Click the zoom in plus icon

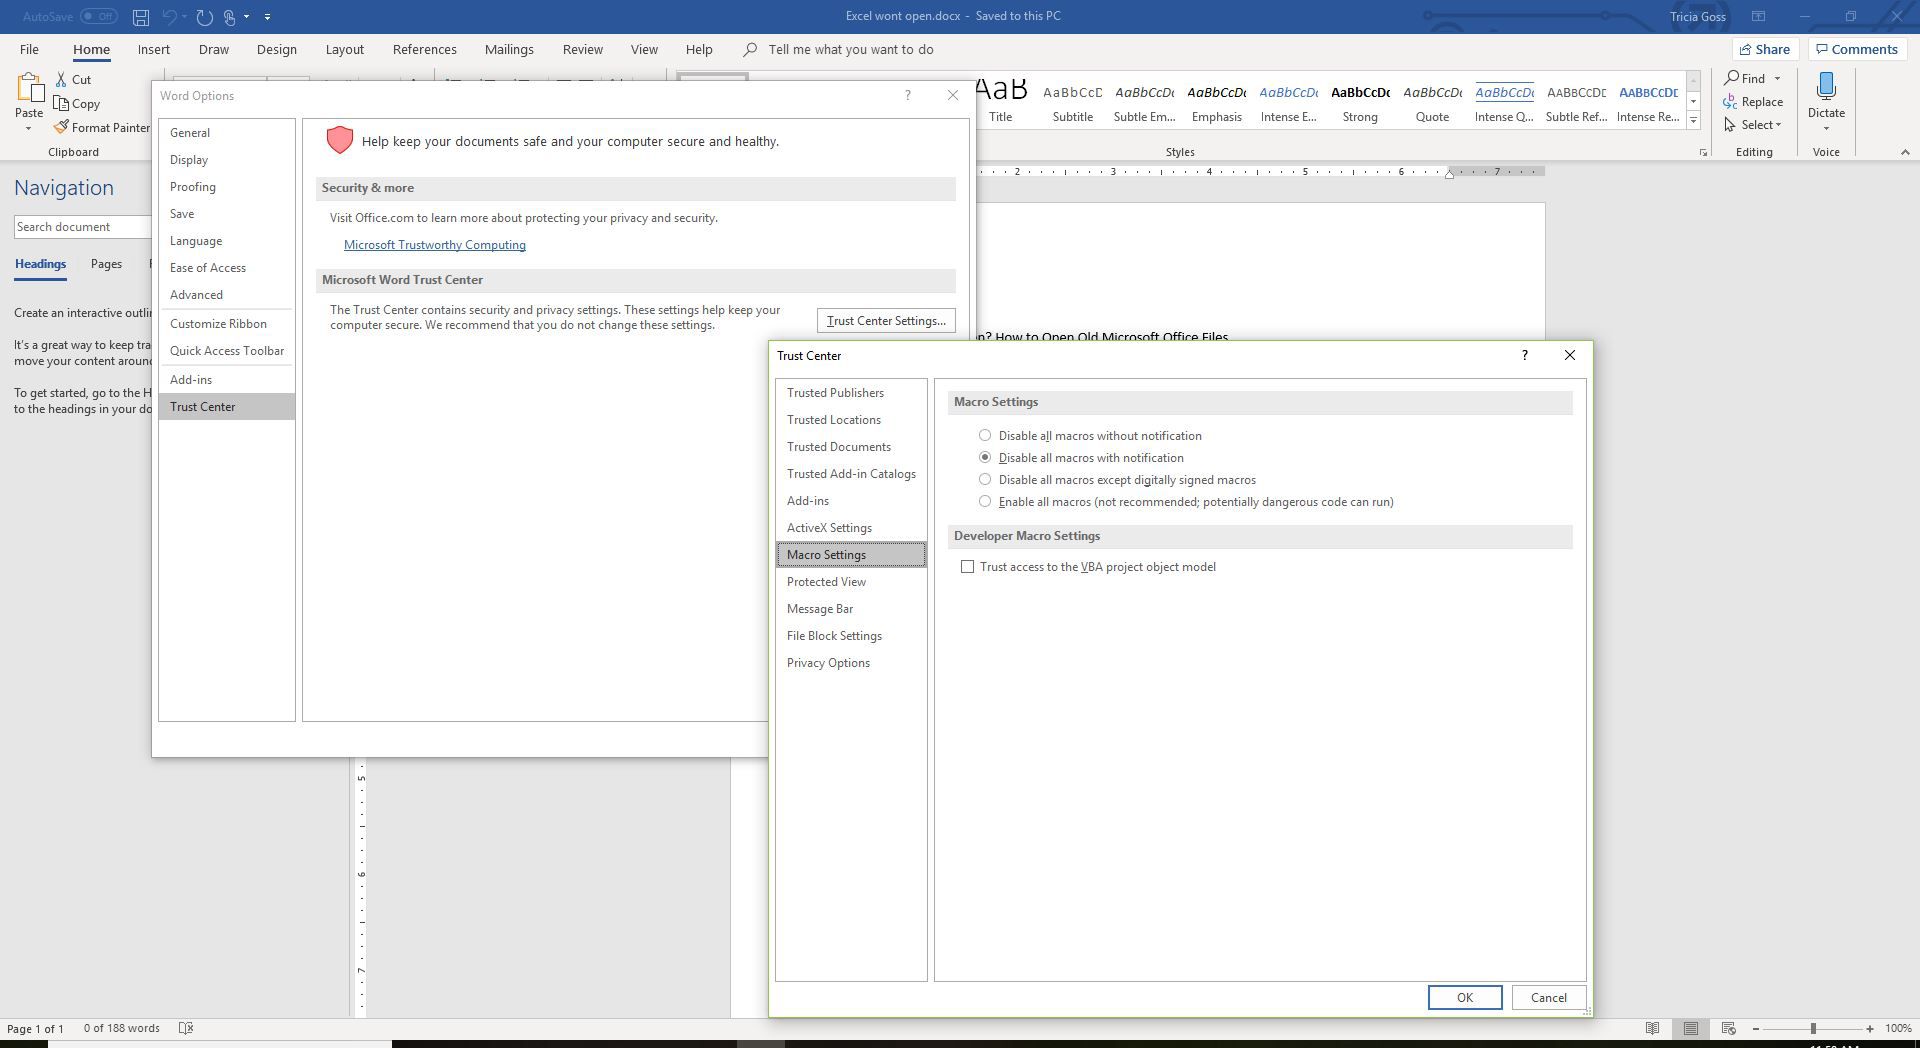pos(1870,1029)
